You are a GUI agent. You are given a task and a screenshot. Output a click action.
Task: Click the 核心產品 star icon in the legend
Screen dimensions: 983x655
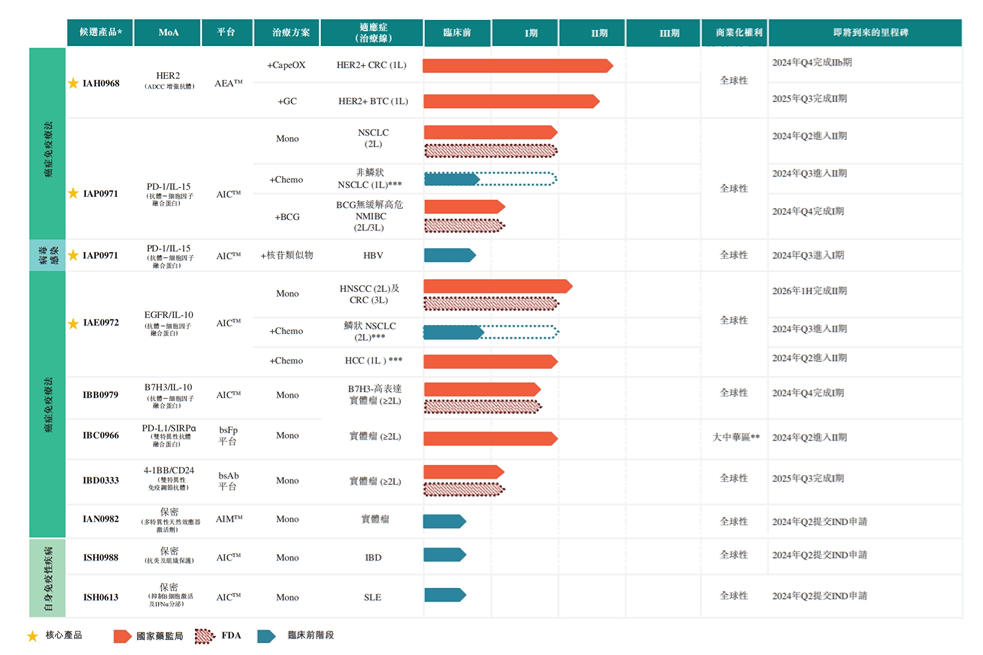pyautogui.click(x=33, y=636)
